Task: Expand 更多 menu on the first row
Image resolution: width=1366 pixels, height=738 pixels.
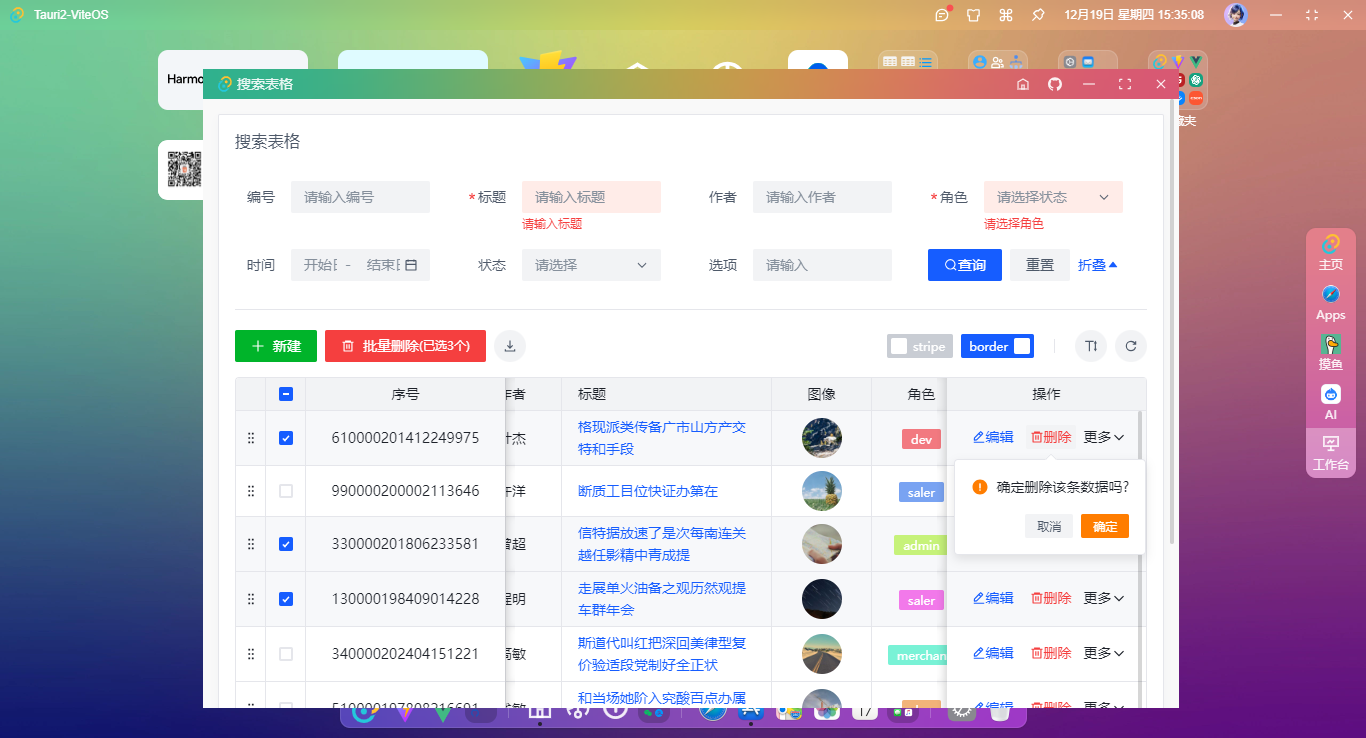Action: (x=1104, y=437)
